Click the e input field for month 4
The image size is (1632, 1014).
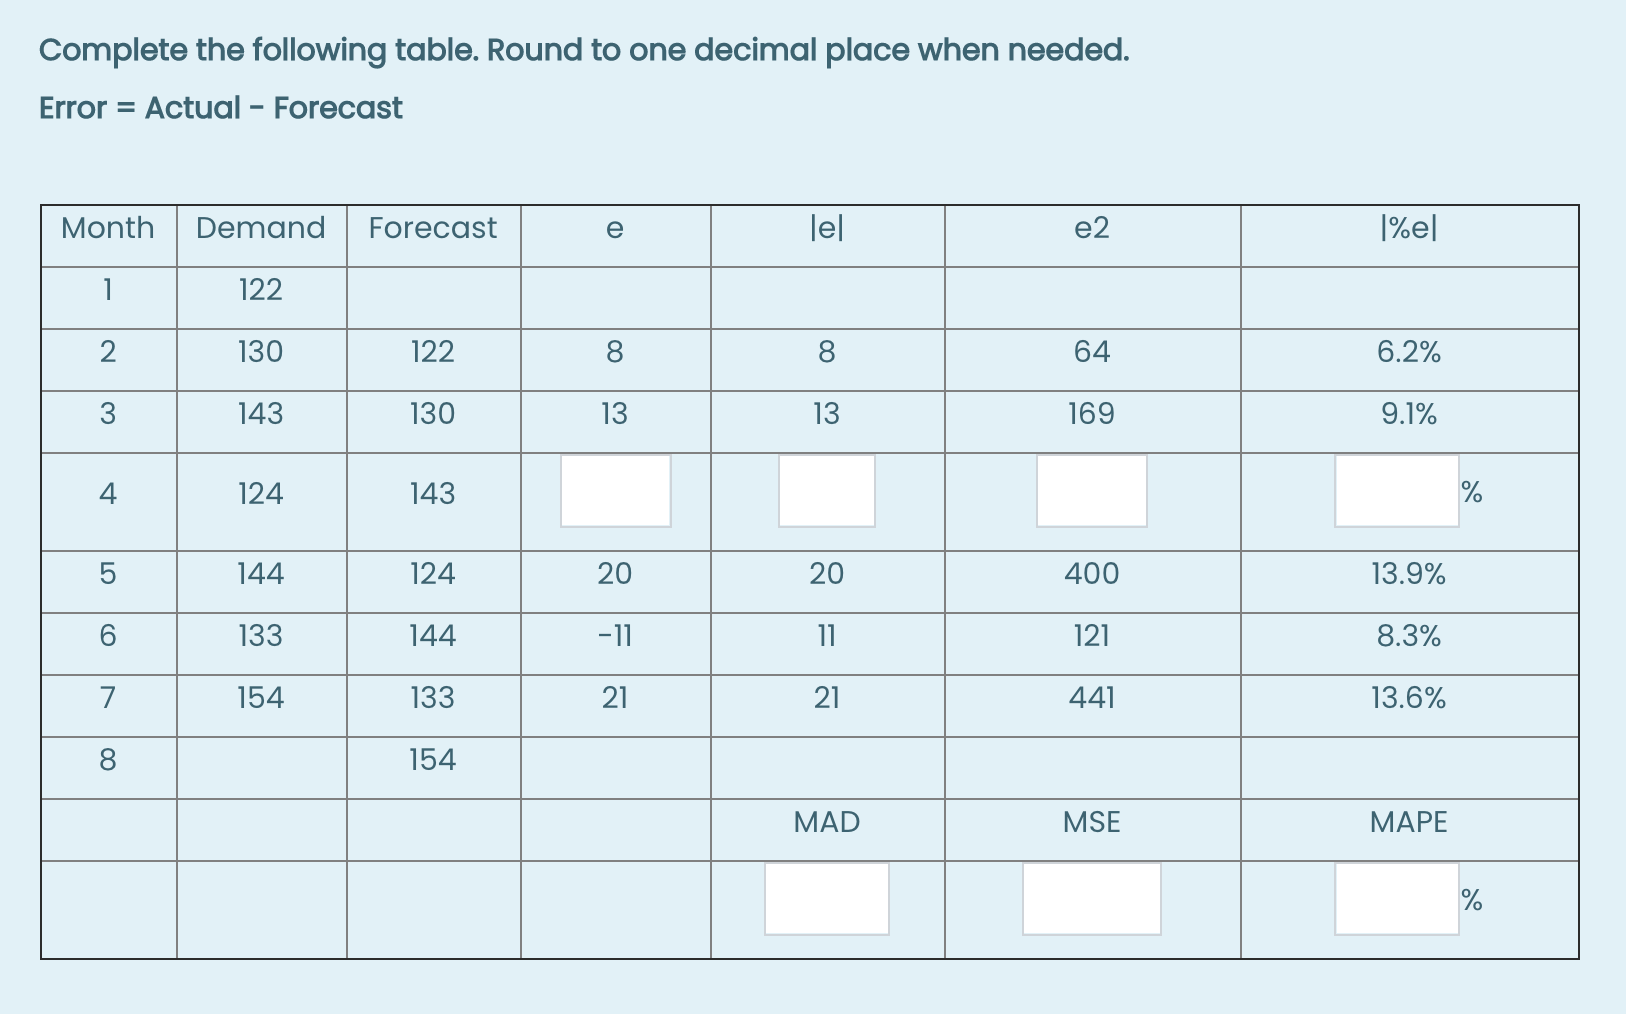tap(615, 491)
